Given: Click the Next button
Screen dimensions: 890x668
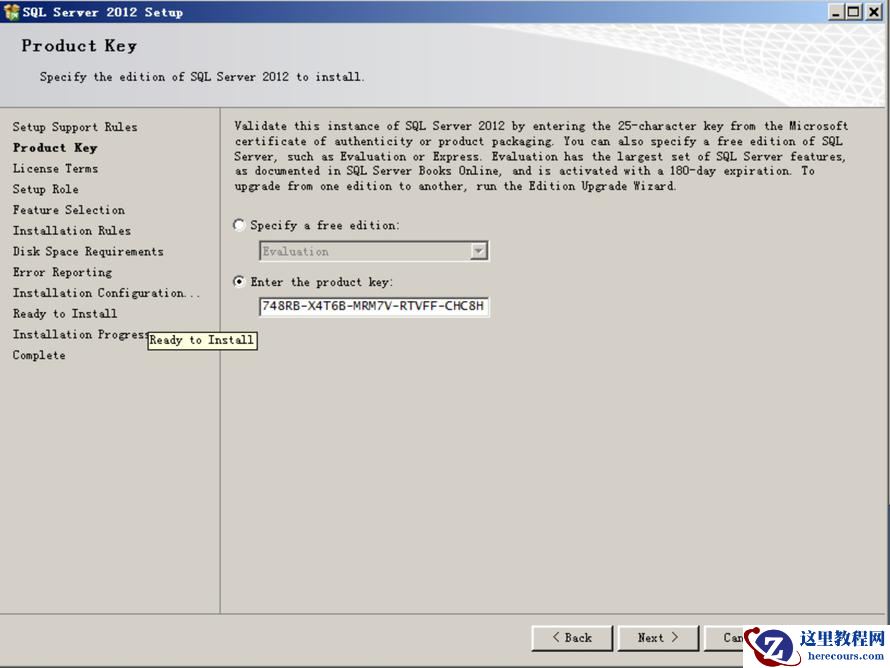Looking at the screenshot, I should [x=658, y=638].
